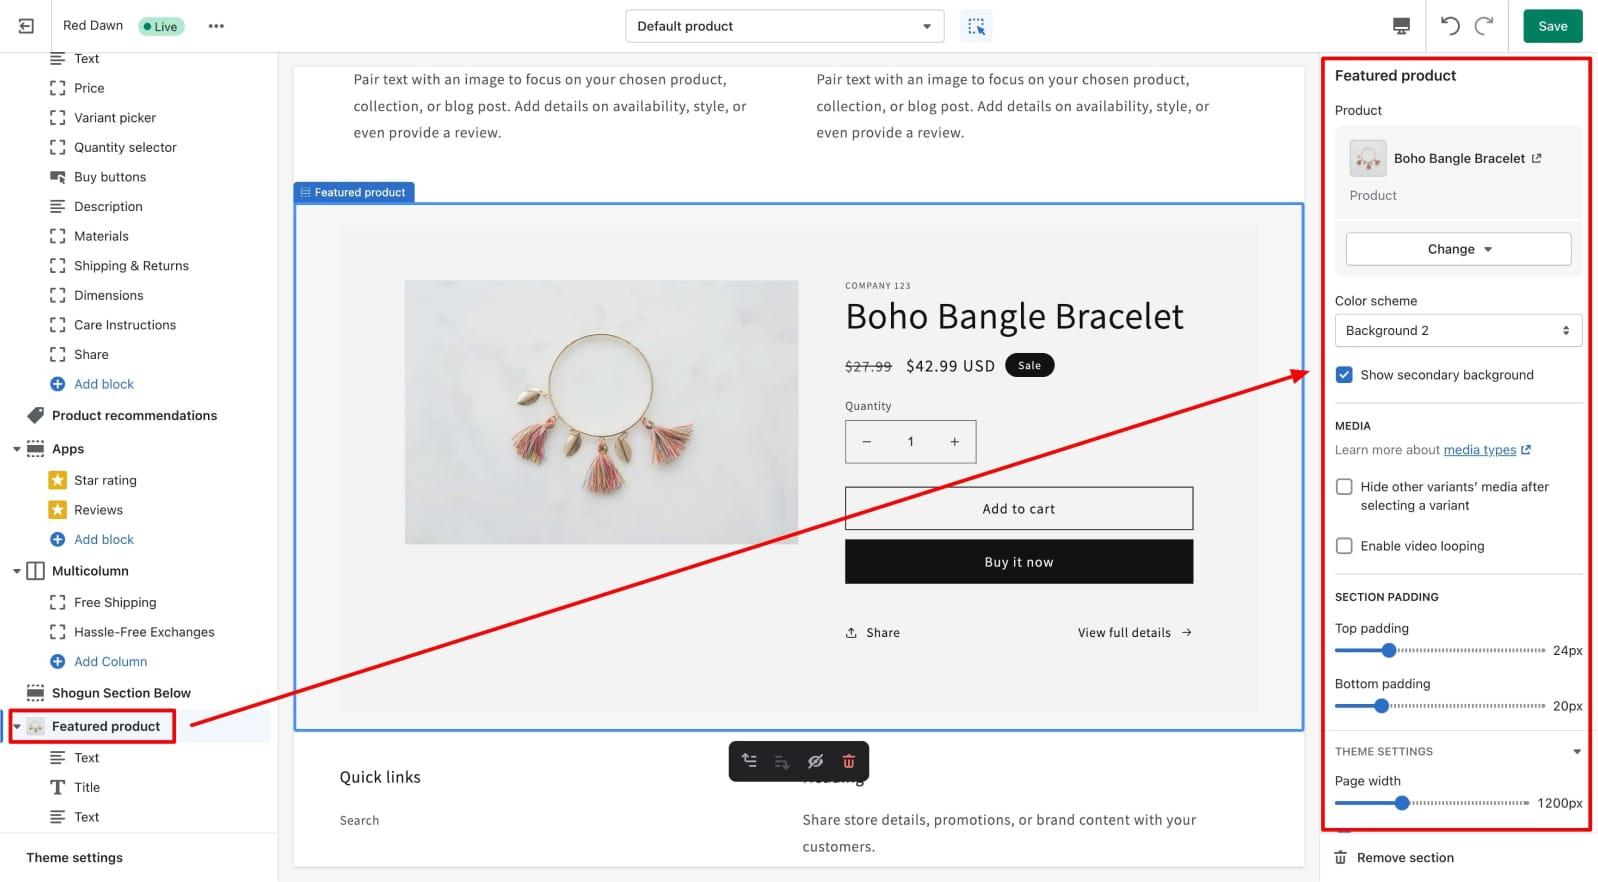Click the green Save button

[1552, 26]
